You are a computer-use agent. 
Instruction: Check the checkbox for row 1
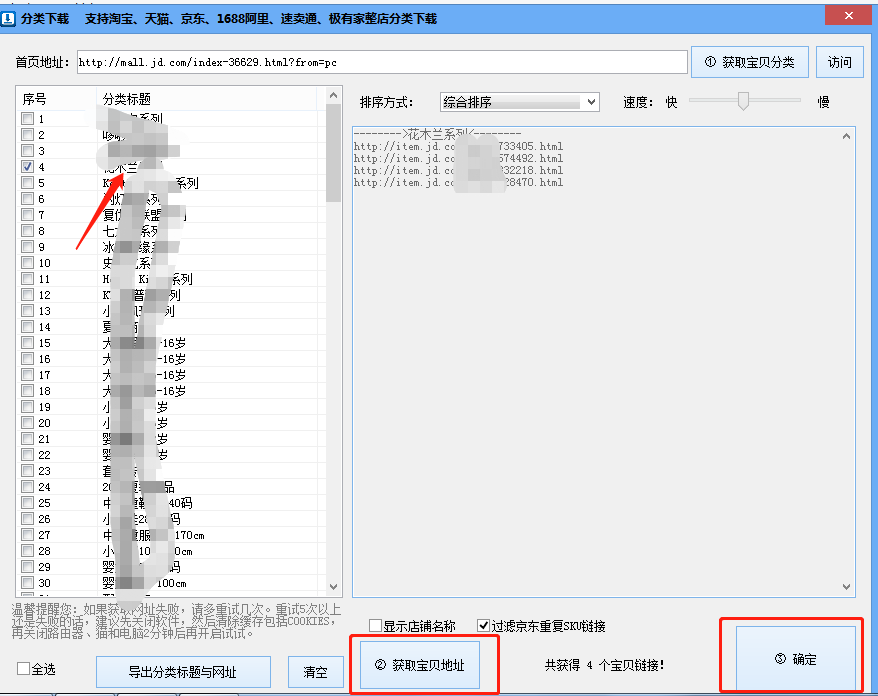click(x=27, y=119)
